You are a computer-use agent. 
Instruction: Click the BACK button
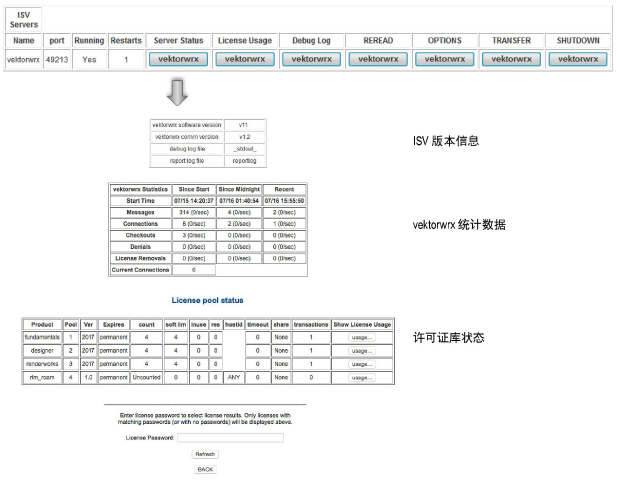click(x=205, y=469)
